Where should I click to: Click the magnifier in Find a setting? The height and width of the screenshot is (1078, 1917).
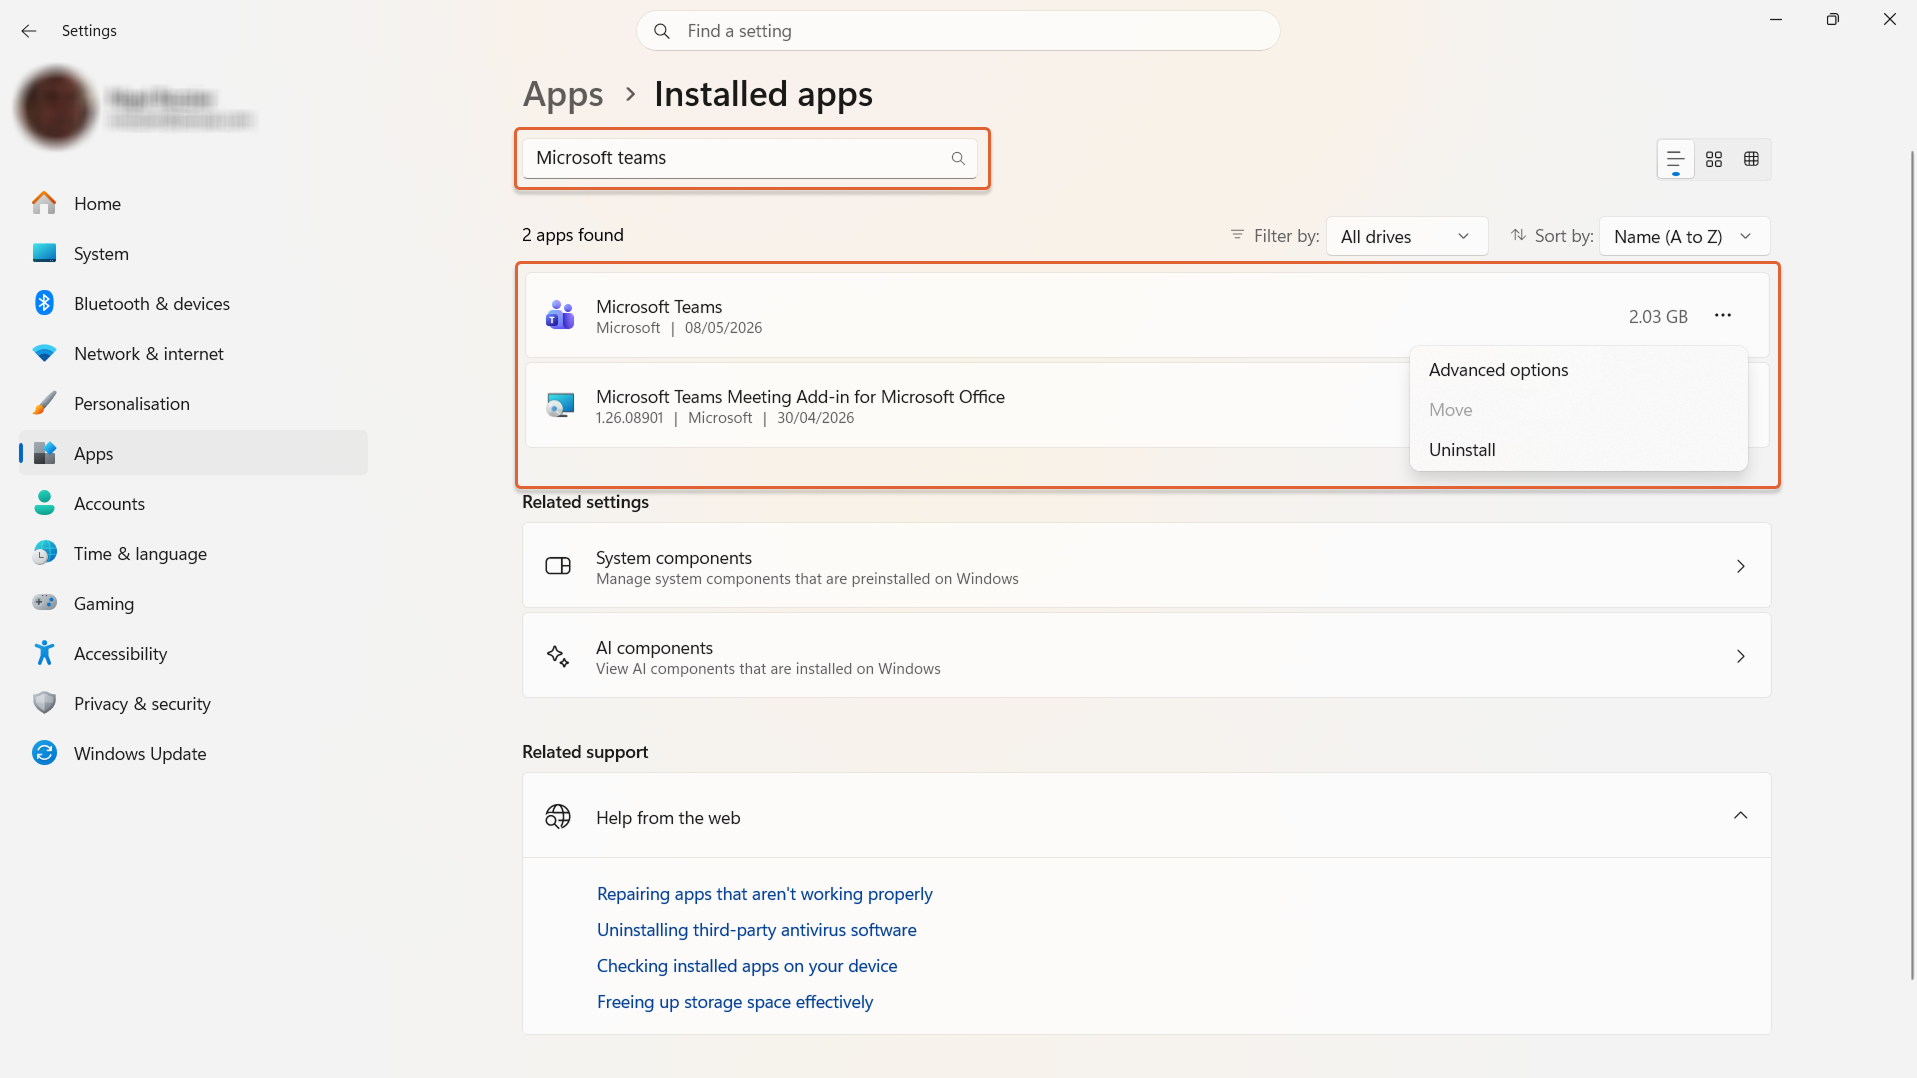click(661, 31)
